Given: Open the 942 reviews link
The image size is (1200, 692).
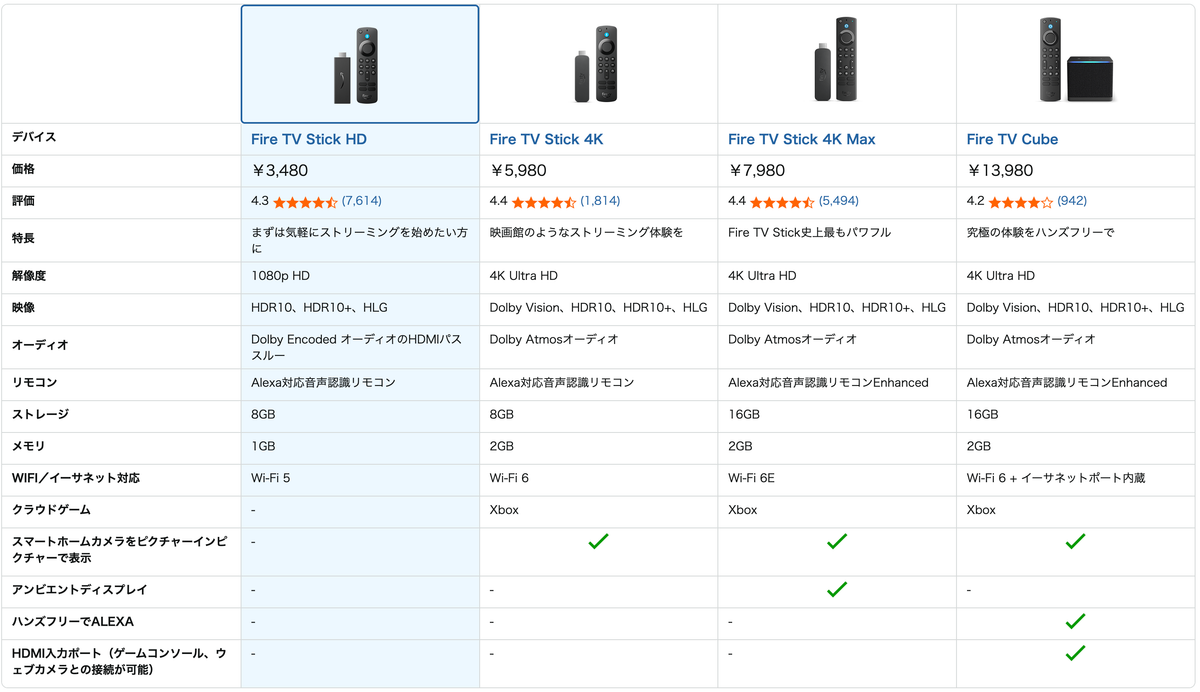Looking at the screenshot, I should [x=1072, y=201].
